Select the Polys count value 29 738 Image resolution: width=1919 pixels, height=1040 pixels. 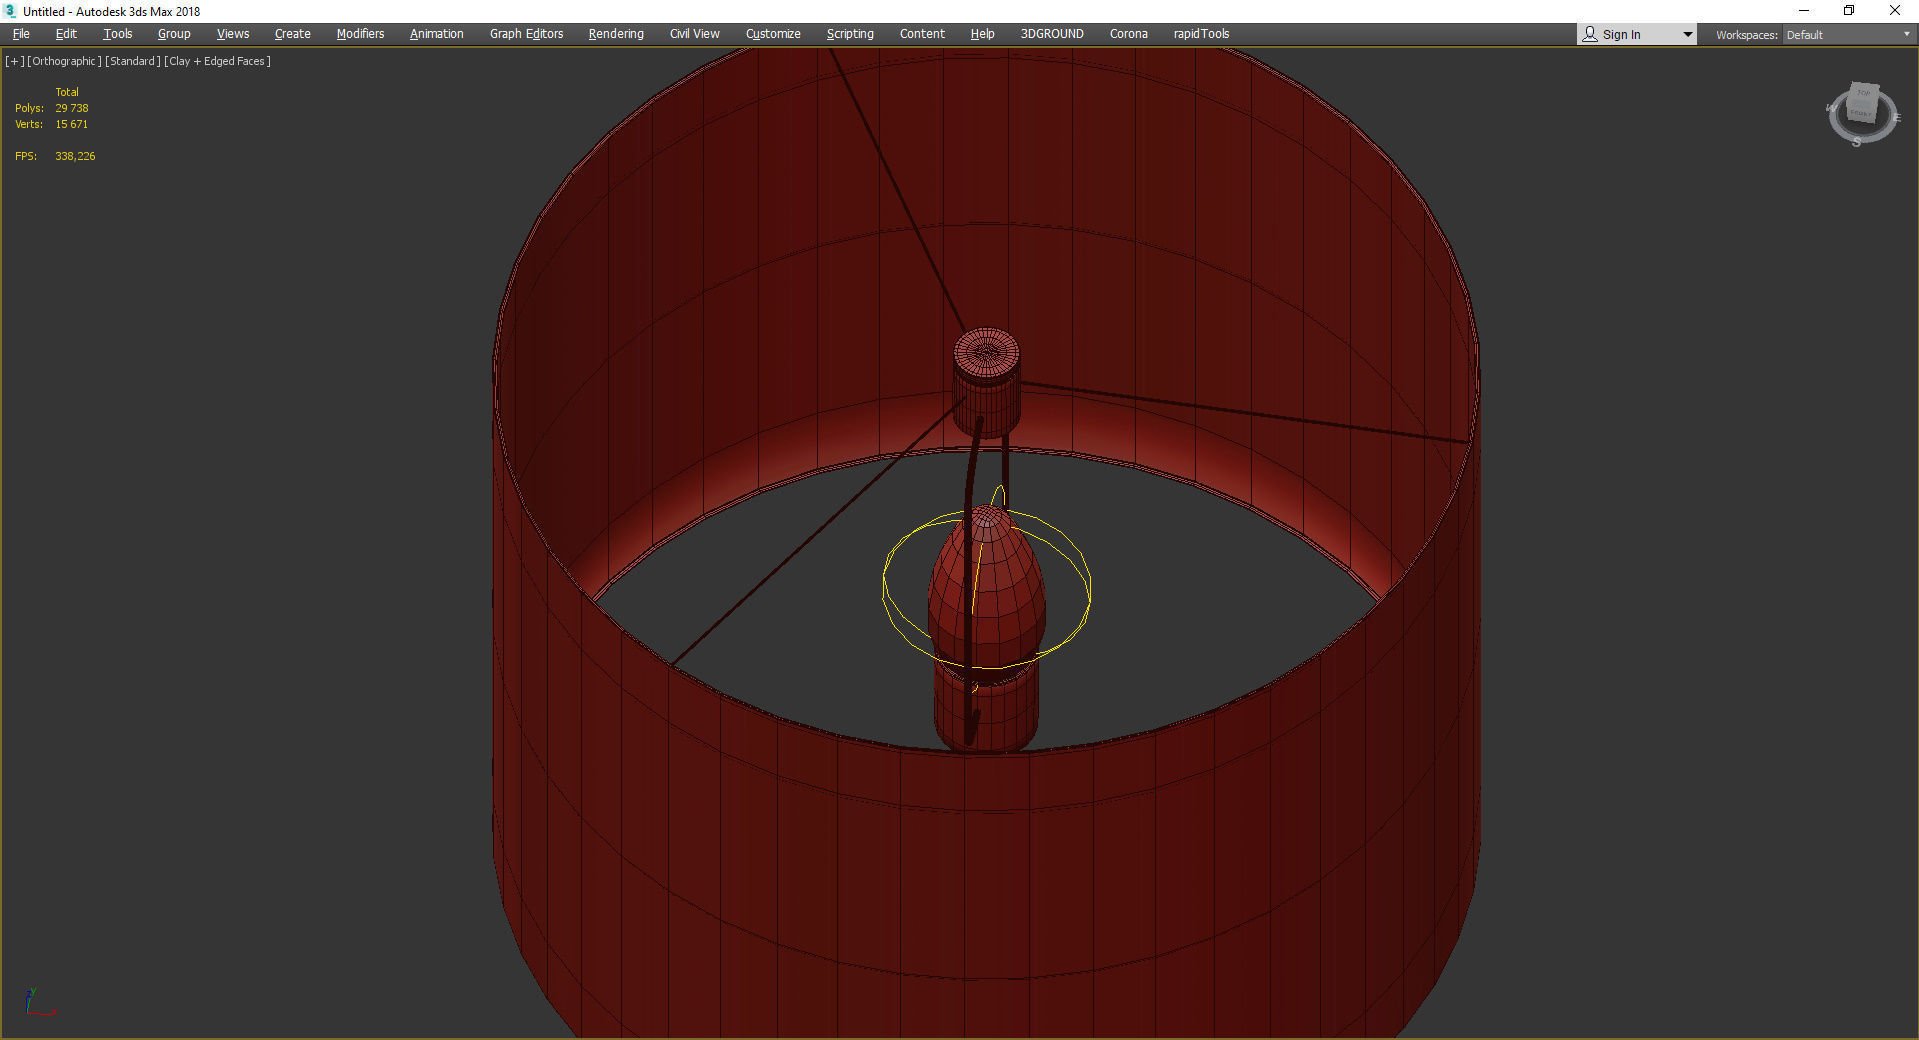coord(72,108)
